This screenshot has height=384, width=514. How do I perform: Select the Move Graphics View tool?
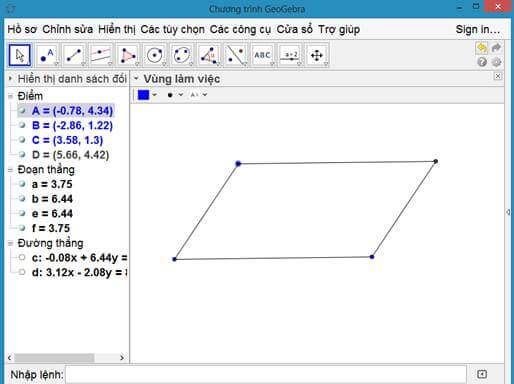tap(317, 55)
